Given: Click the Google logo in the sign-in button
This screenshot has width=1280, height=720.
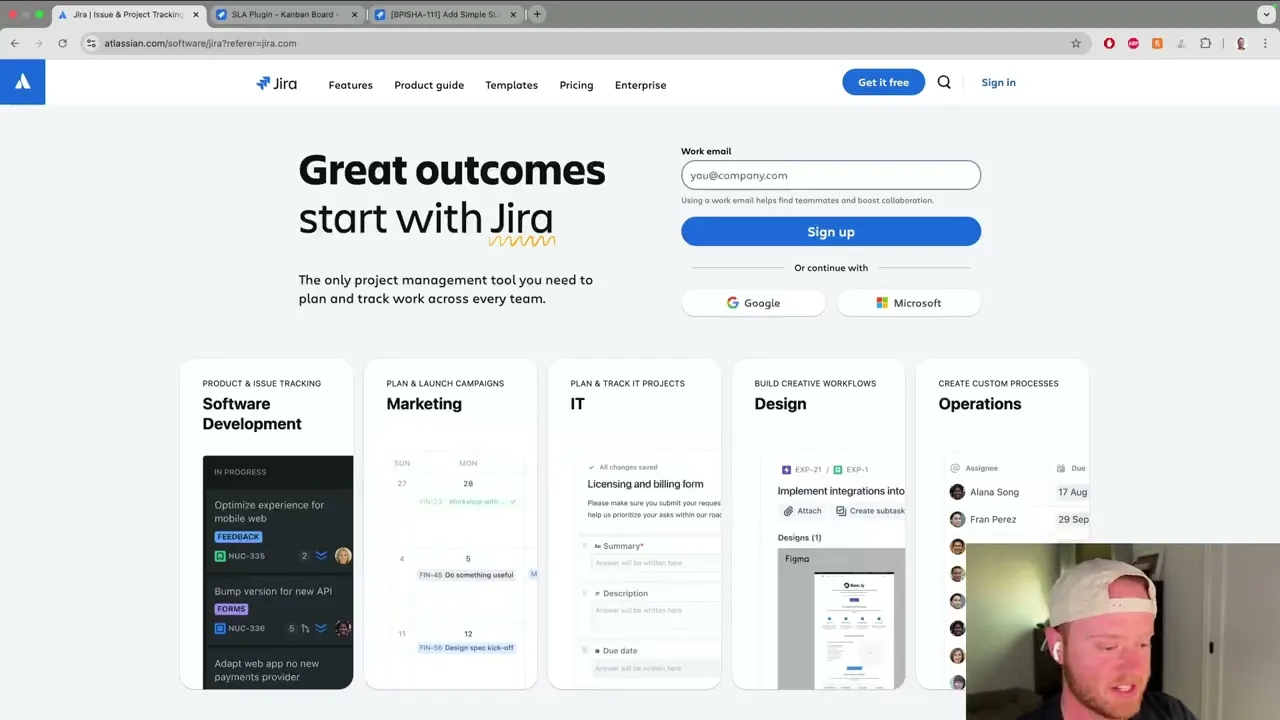Looking at the screenshot, I should [x=733, y=303].
